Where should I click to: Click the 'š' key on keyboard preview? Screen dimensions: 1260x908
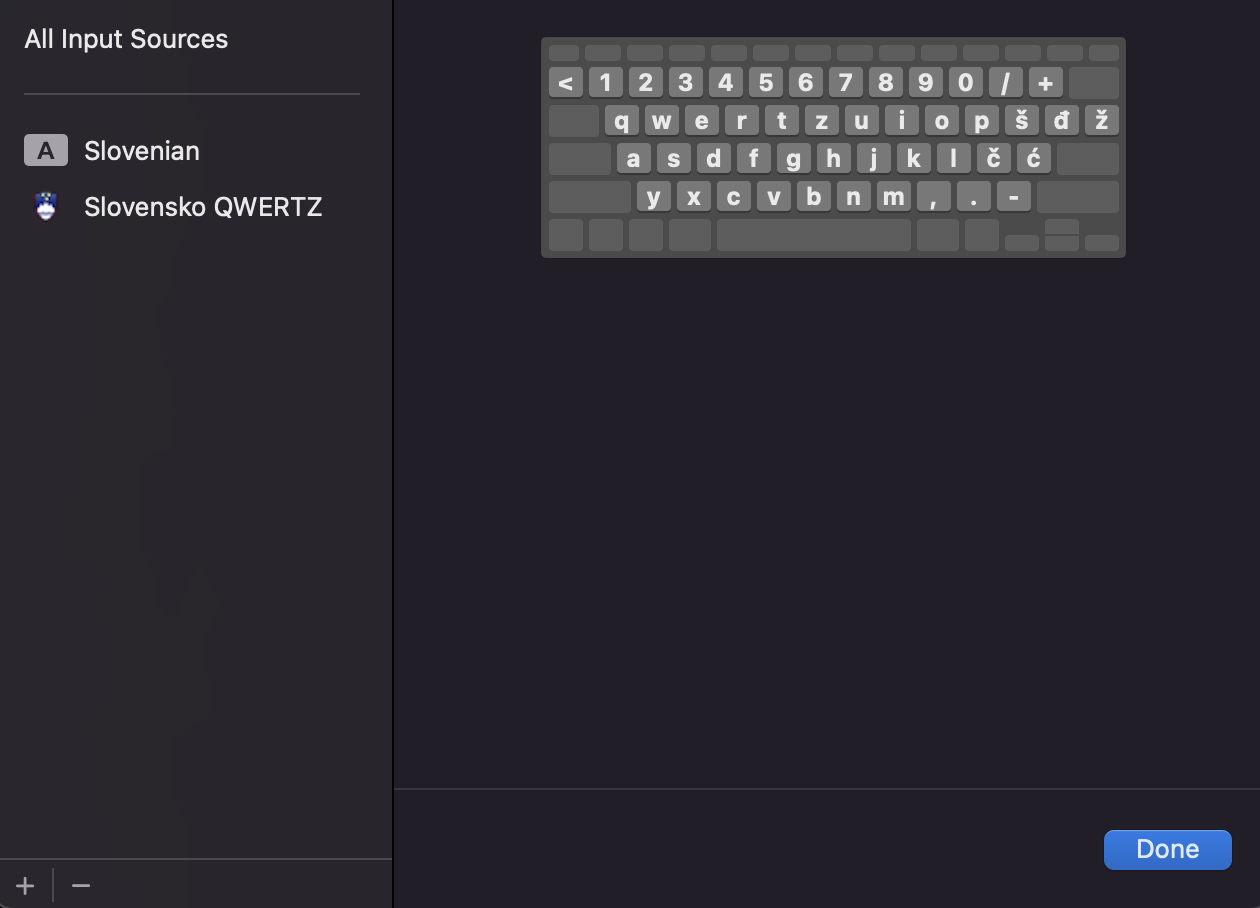pyautogui.click(x=1021, y=121)
